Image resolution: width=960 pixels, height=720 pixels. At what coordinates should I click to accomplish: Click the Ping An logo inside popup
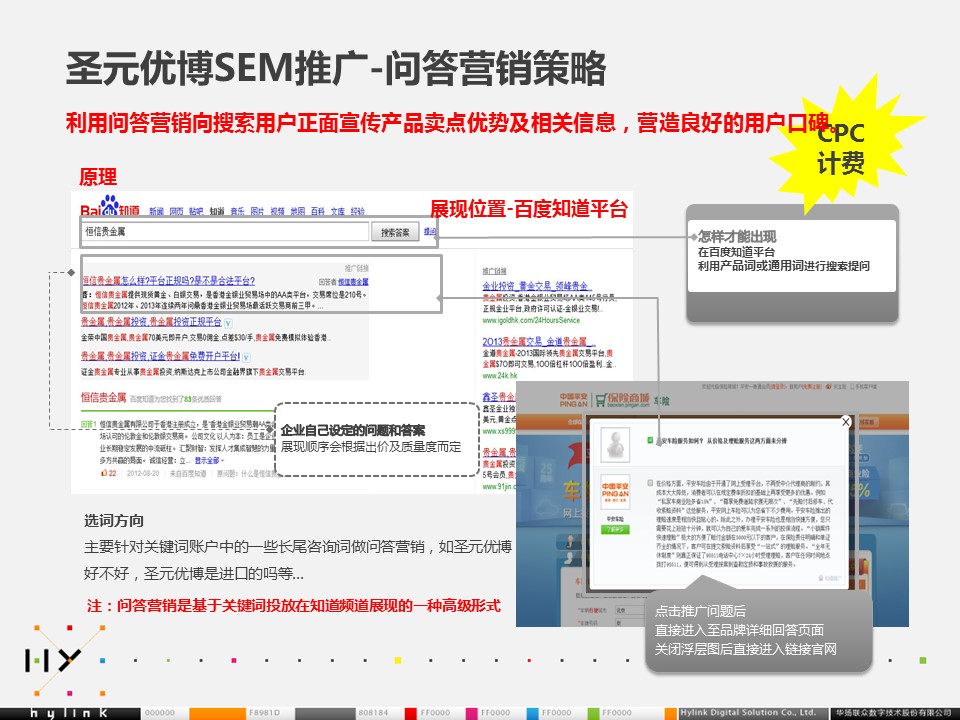613,491
